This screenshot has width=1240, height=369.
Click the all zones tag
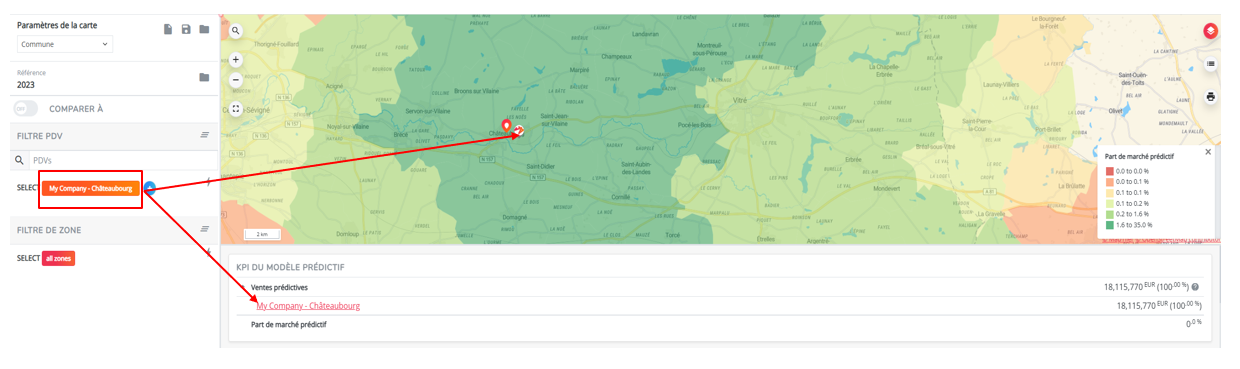coord(58,258)
